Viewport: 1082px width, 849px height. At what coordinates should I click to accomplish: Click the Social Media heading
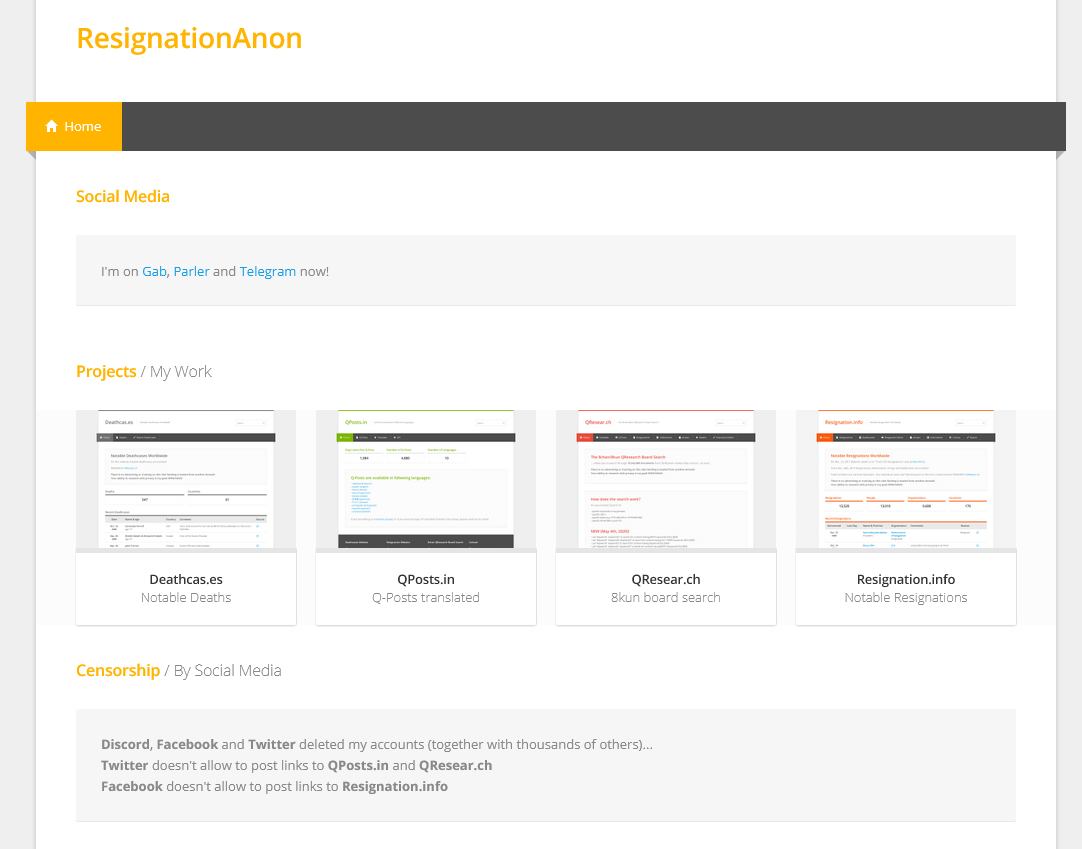[123, 197]
